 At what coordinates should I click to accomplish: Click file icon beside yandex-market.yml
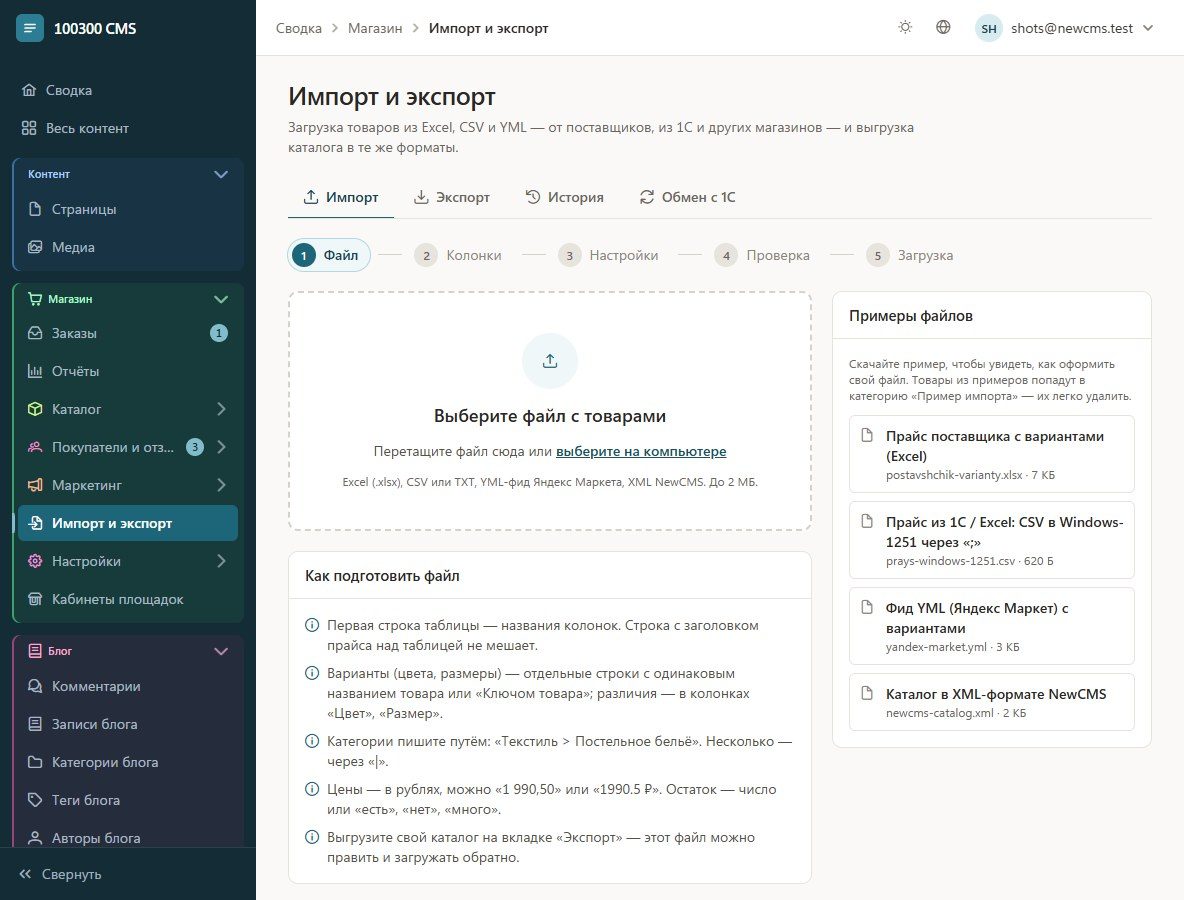click(868, 607)
